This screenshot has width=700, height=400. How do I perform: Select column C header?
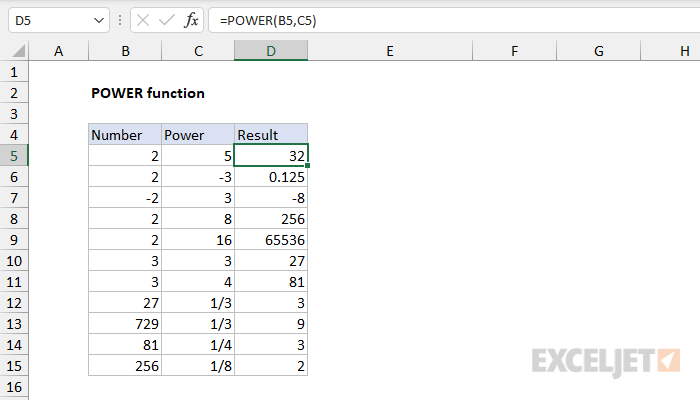pyautogui.click(x=198, y=51)
